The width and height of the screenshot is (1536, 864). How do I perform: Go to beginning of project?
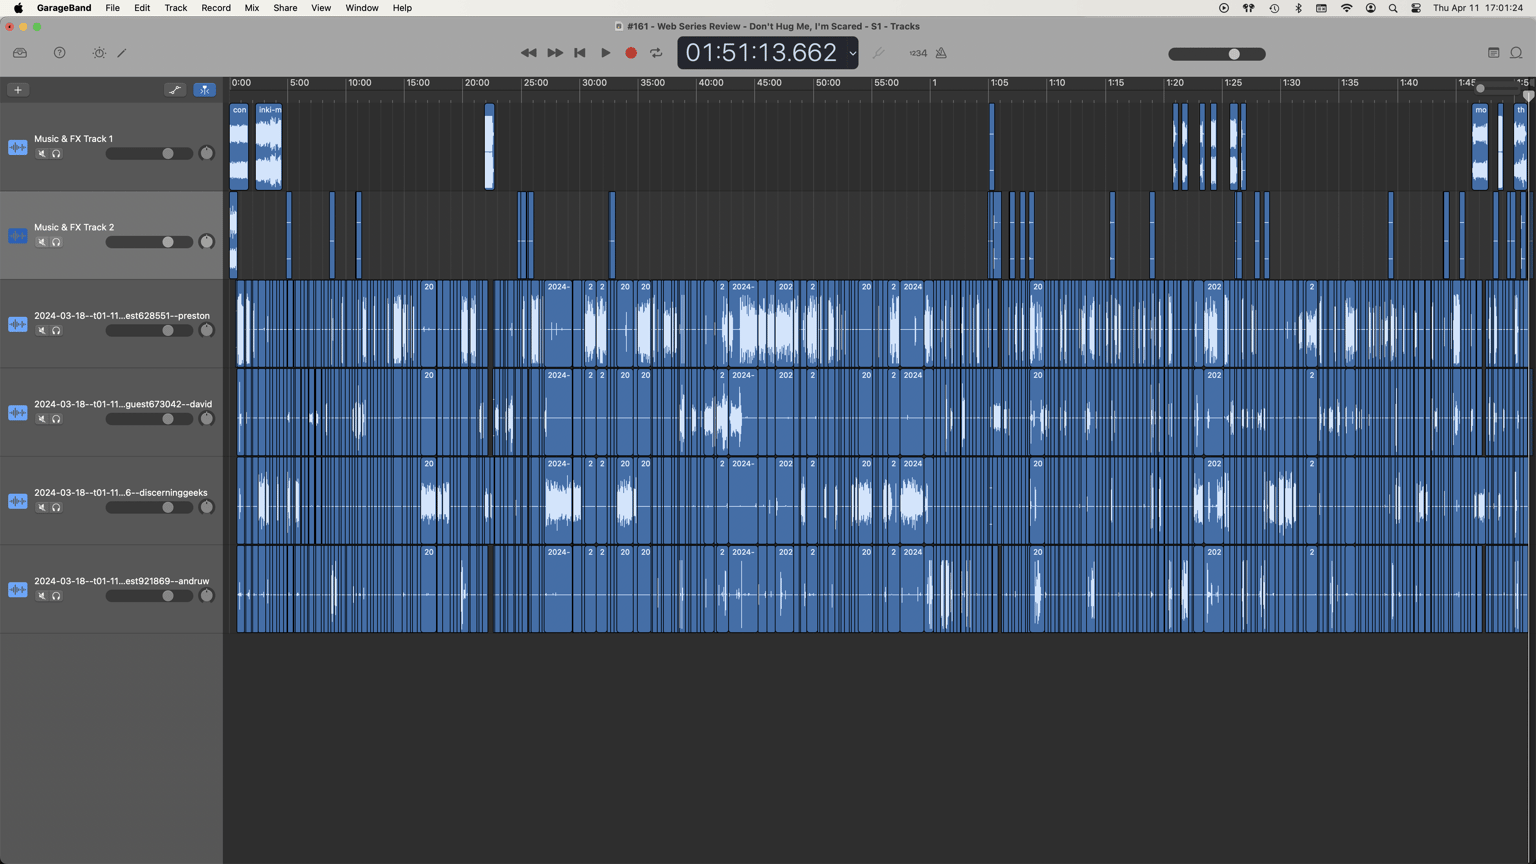pos(580,53)
